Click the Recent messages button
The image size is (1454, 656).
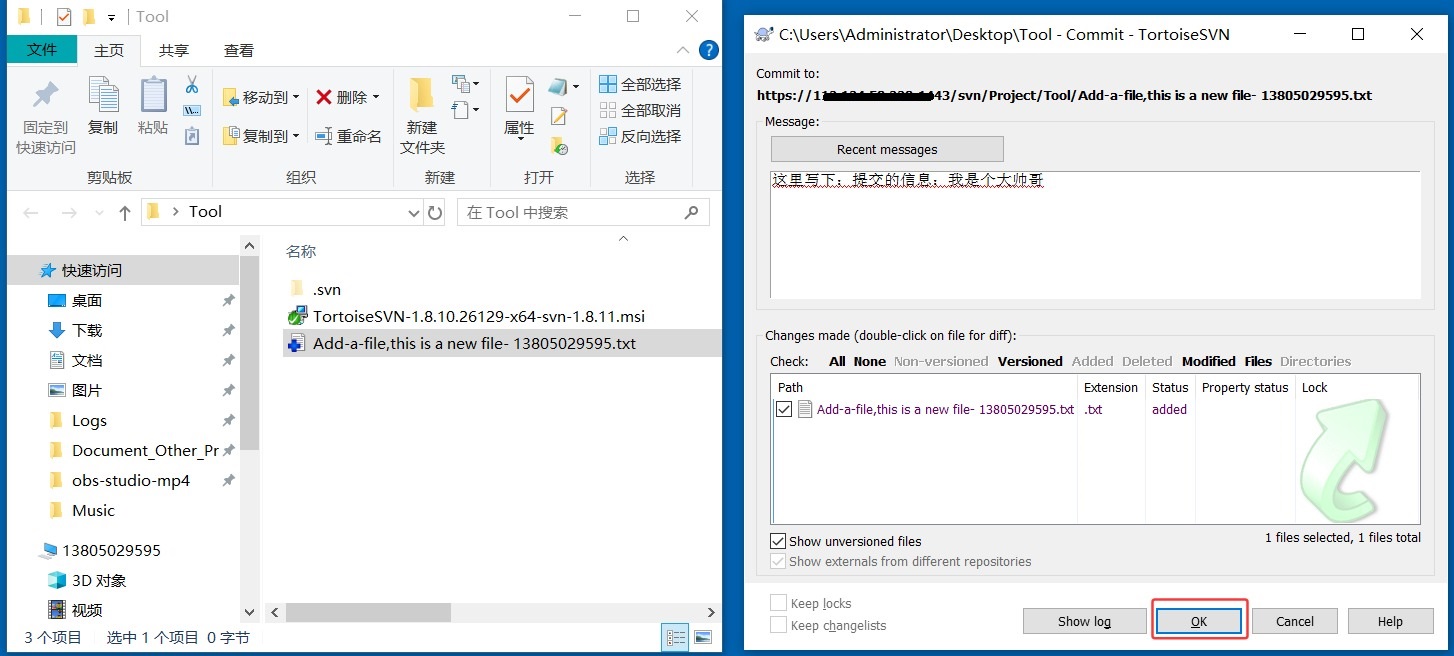coord(887,149)
